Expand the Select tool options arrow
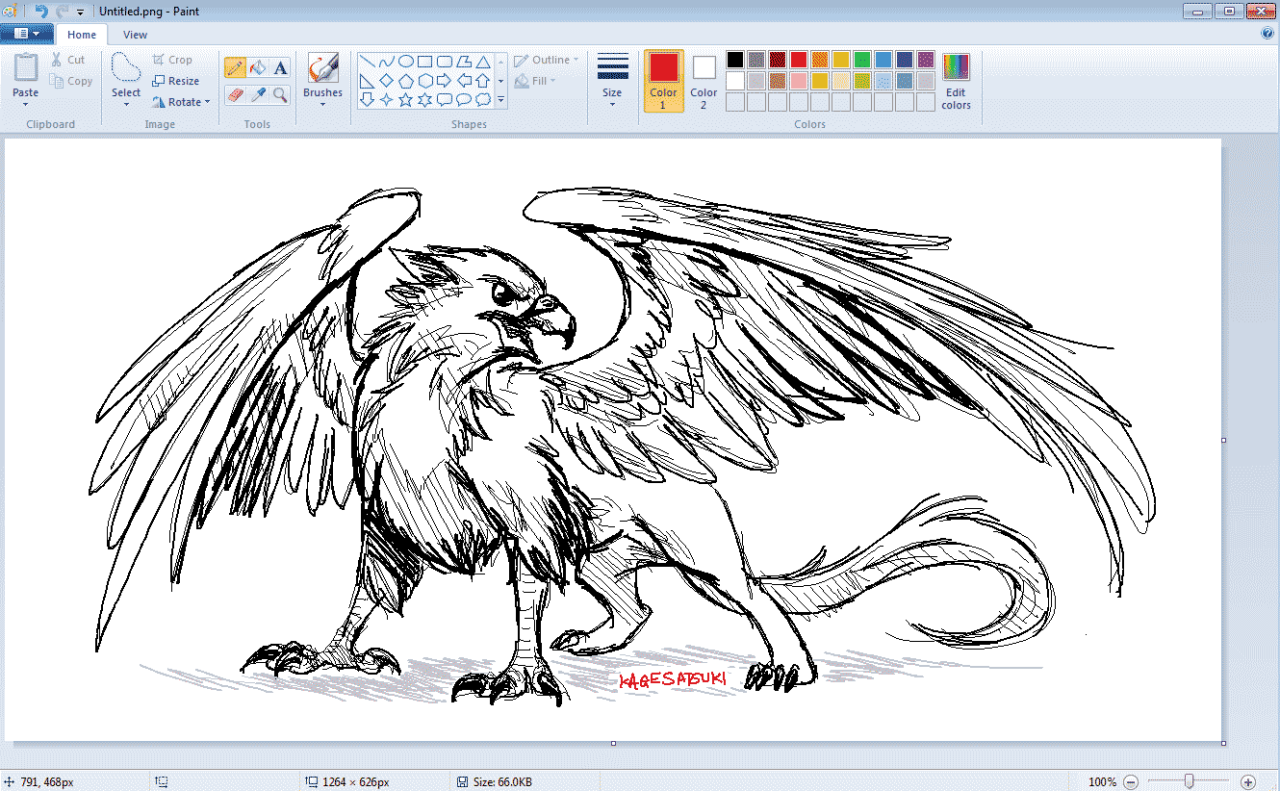Image resolution: width=1280 pixels, height=791 pixels. click(x=126, y=104)
